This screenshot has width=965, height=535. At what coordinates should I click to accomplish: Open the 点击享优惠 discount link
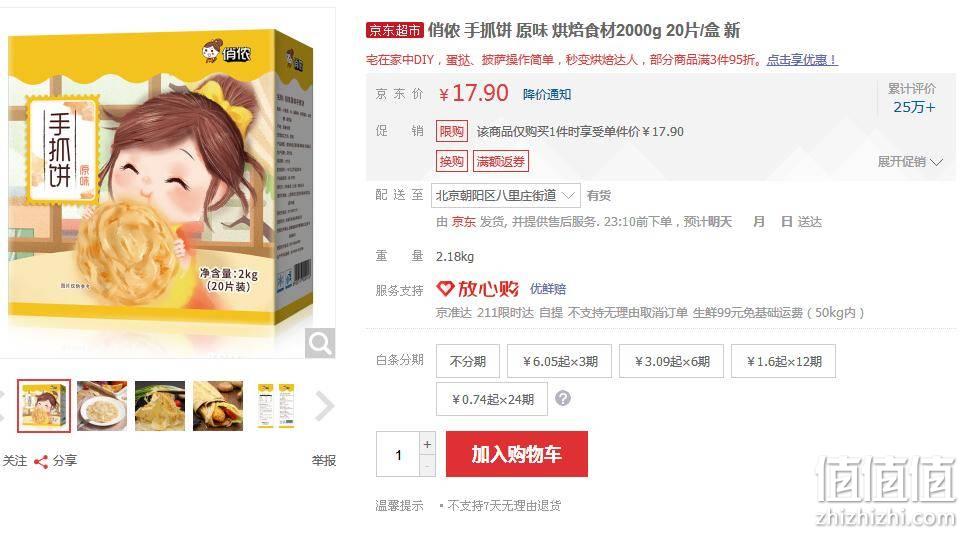pos(802,60)
